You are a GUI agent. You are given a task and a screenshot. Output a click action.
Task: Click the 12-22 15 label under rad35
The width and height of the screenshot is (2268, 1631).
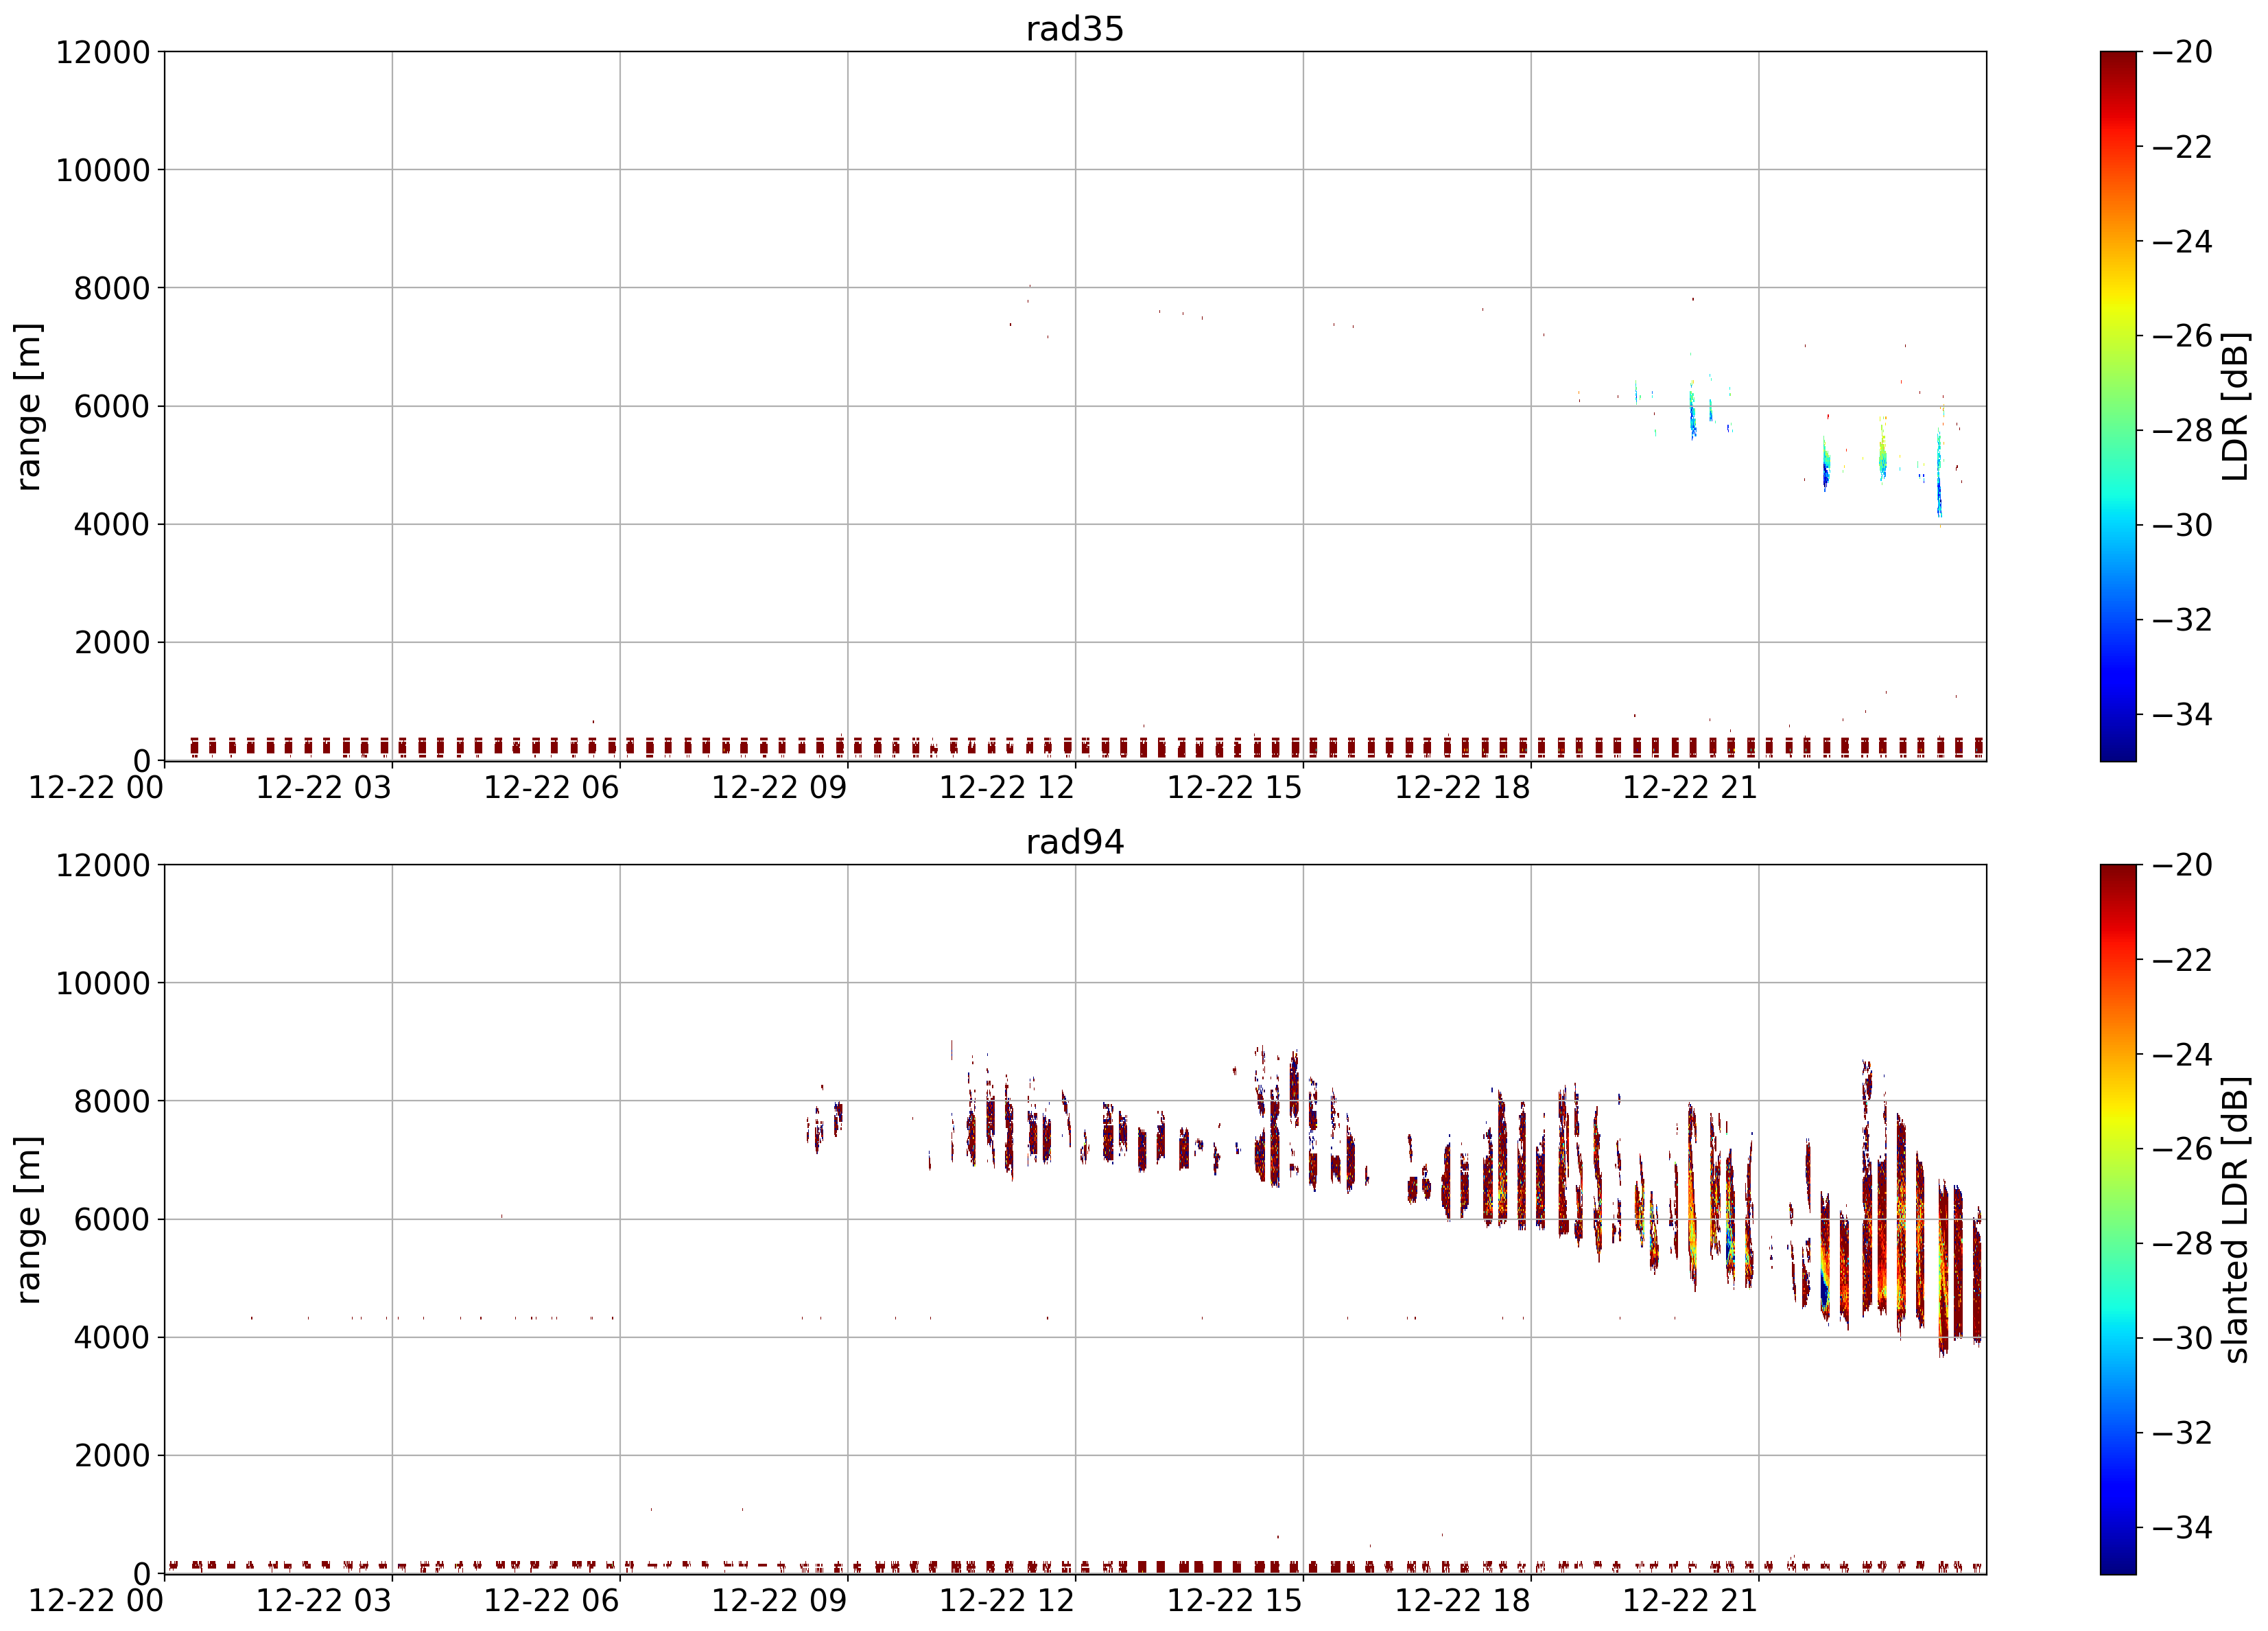(1235, 788)
